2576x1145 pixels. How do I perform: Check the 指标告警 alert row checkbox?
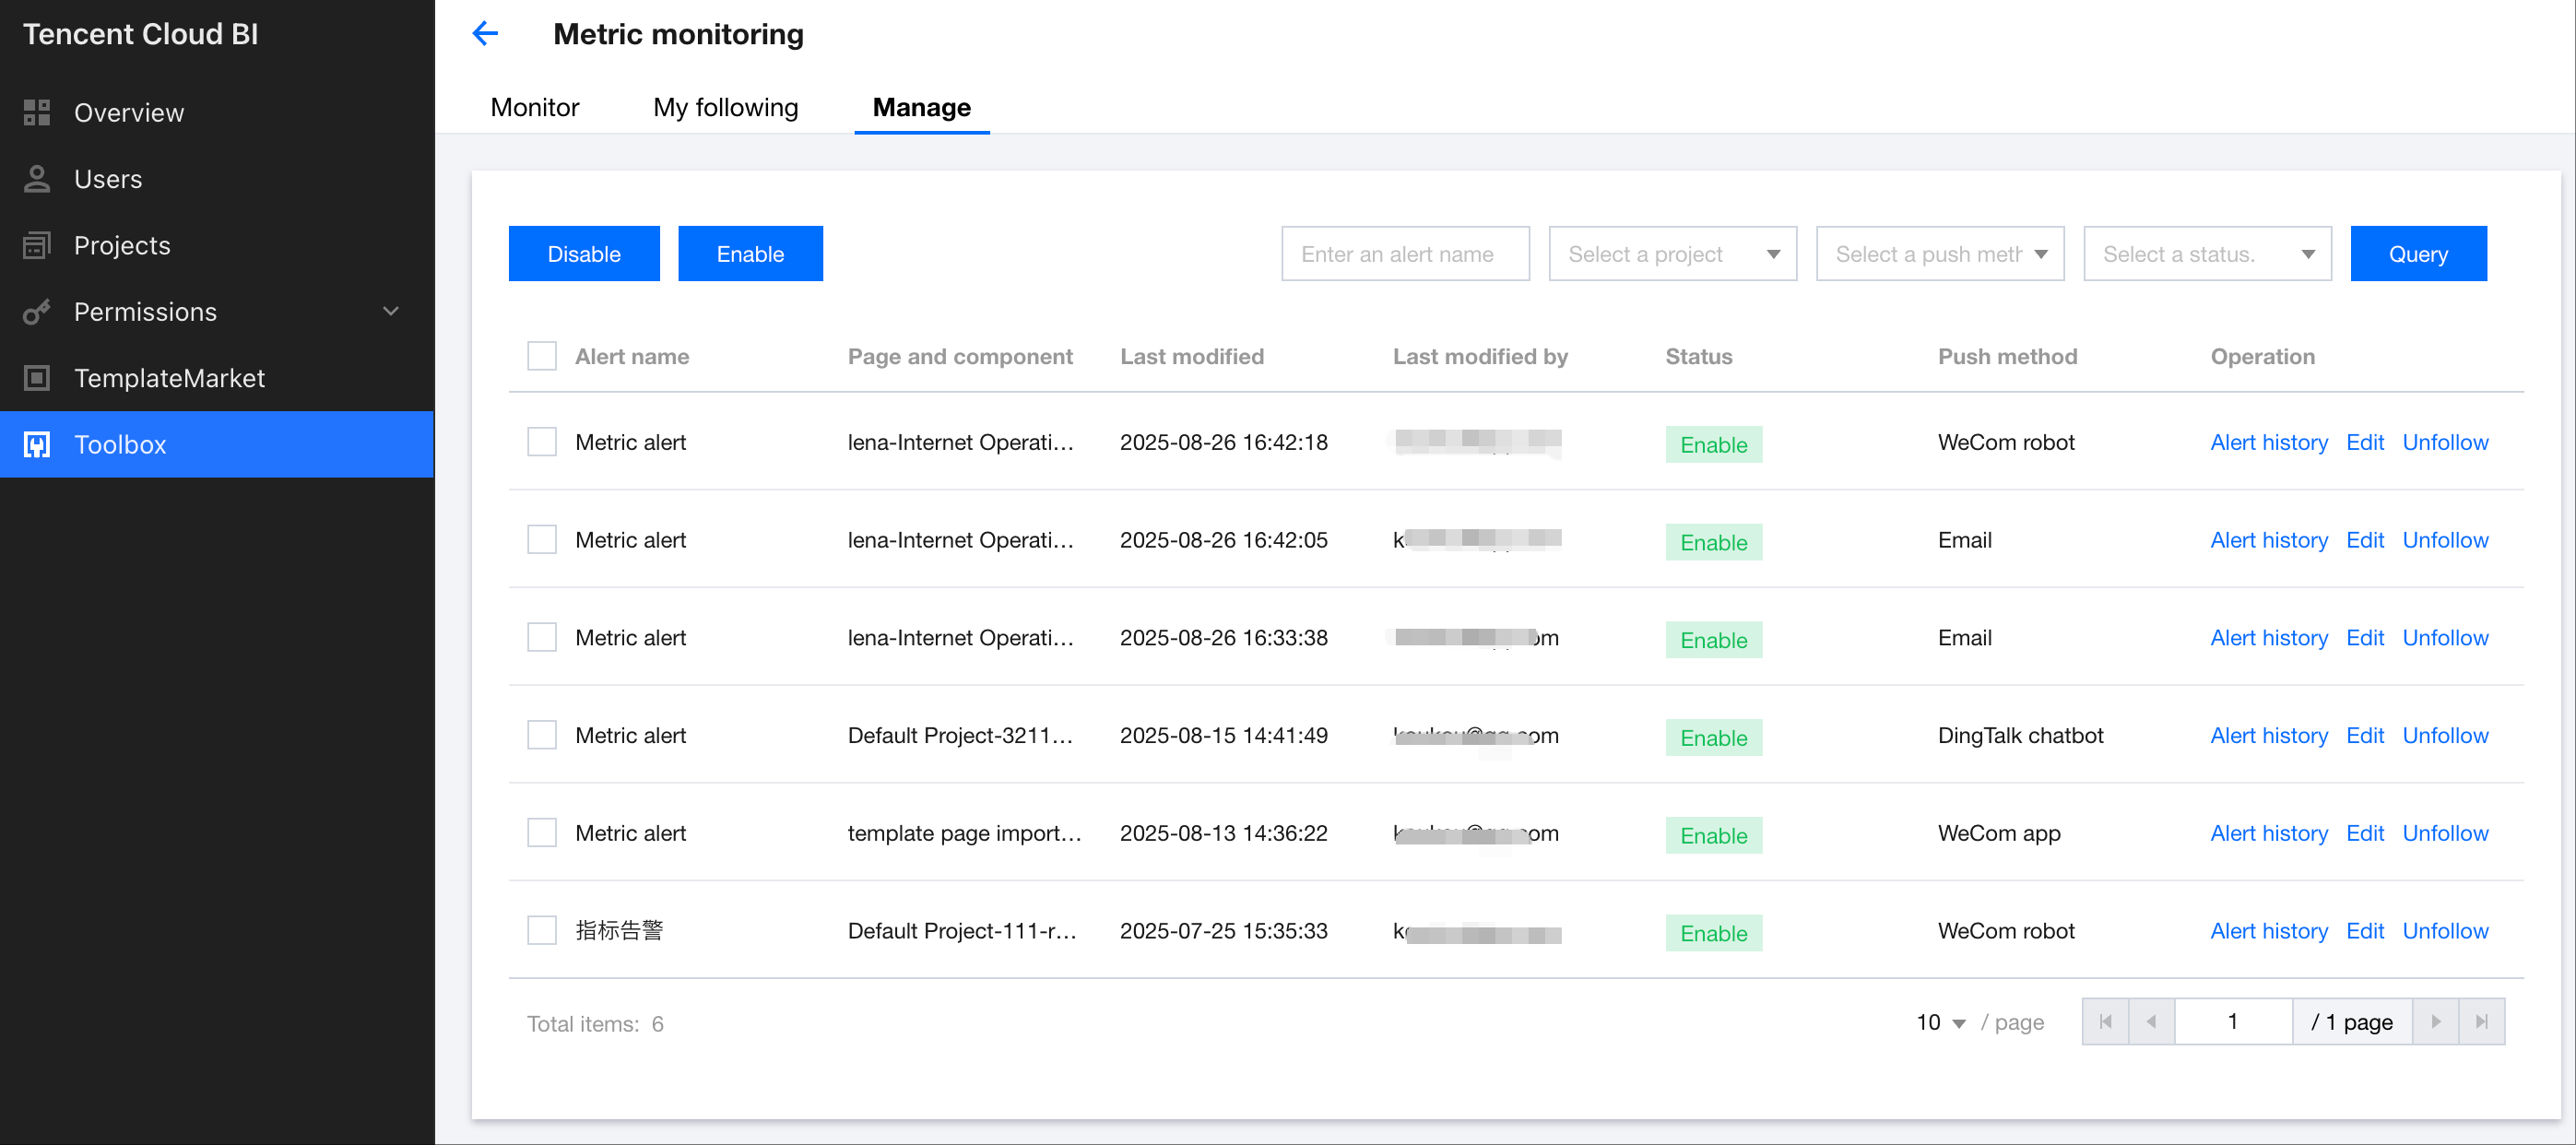[542, 930]
